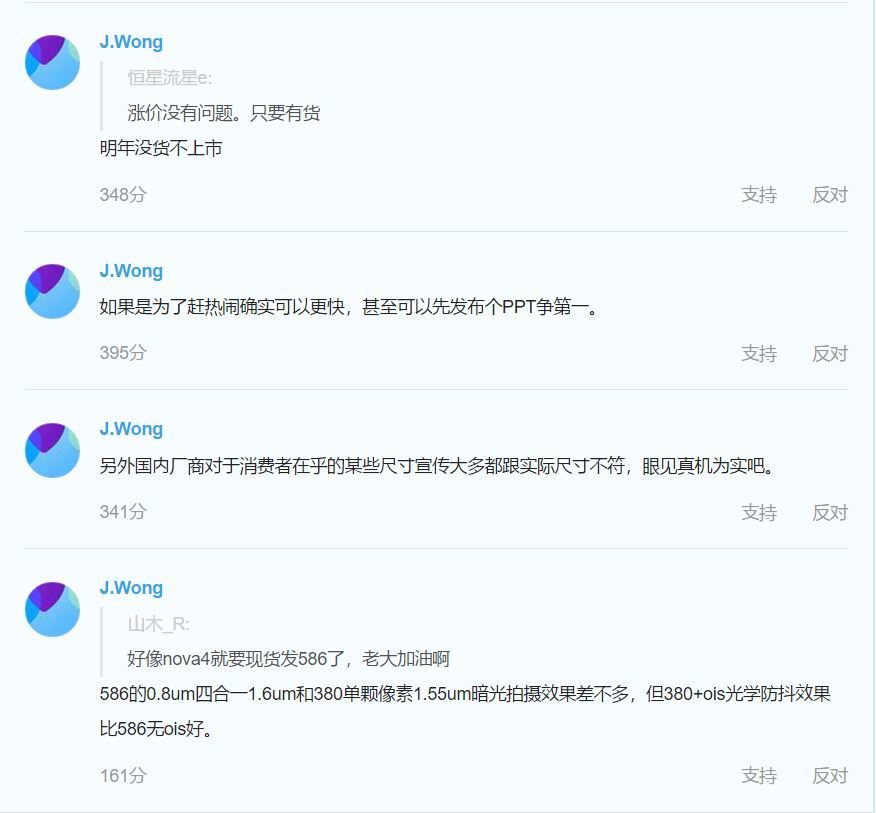Click 支持 on the first comment
The height and width of the screenshot is (813, 876).
[761, 195]
